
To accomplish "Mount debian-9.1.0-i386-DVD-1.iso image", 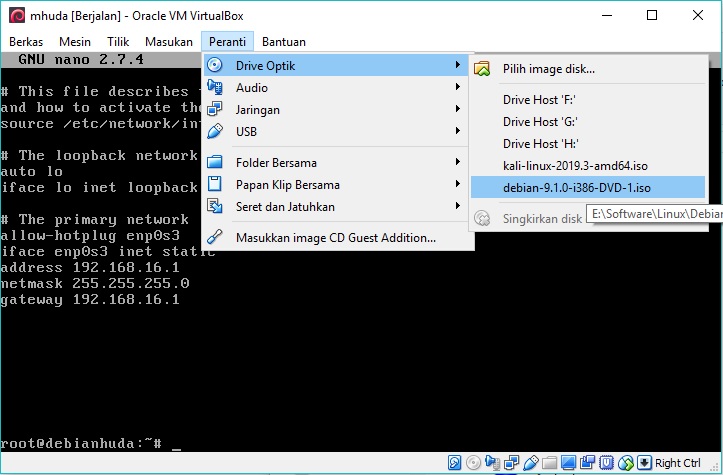I will click(588, 187).
